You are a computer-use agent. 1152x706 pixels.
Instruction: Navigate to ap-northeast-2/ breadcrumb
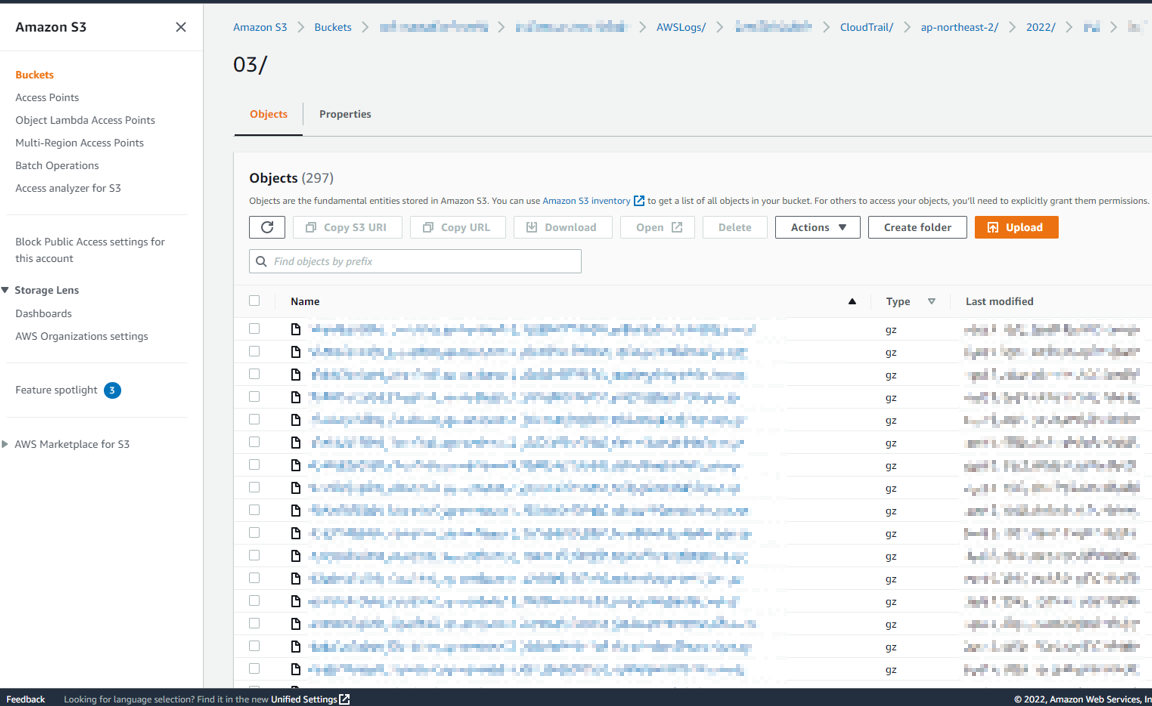[x=960, y=27]
